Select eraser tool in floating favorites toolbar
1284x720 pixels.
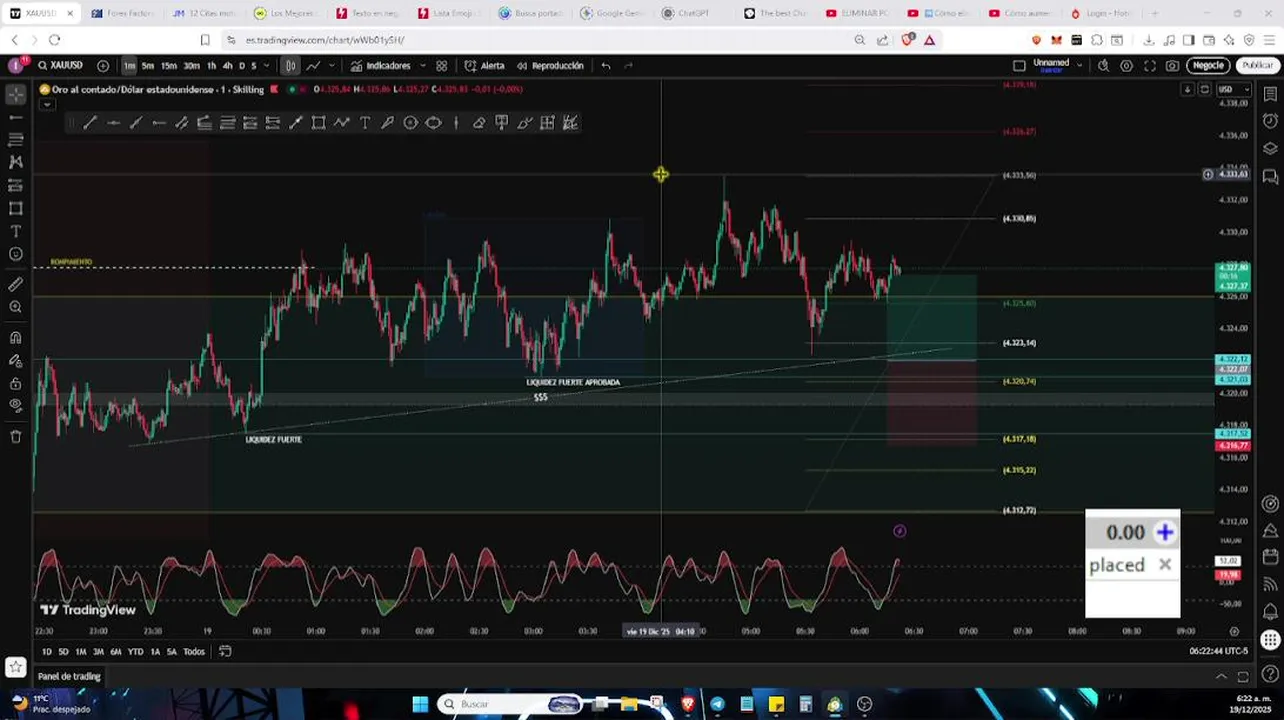[479, 123]
